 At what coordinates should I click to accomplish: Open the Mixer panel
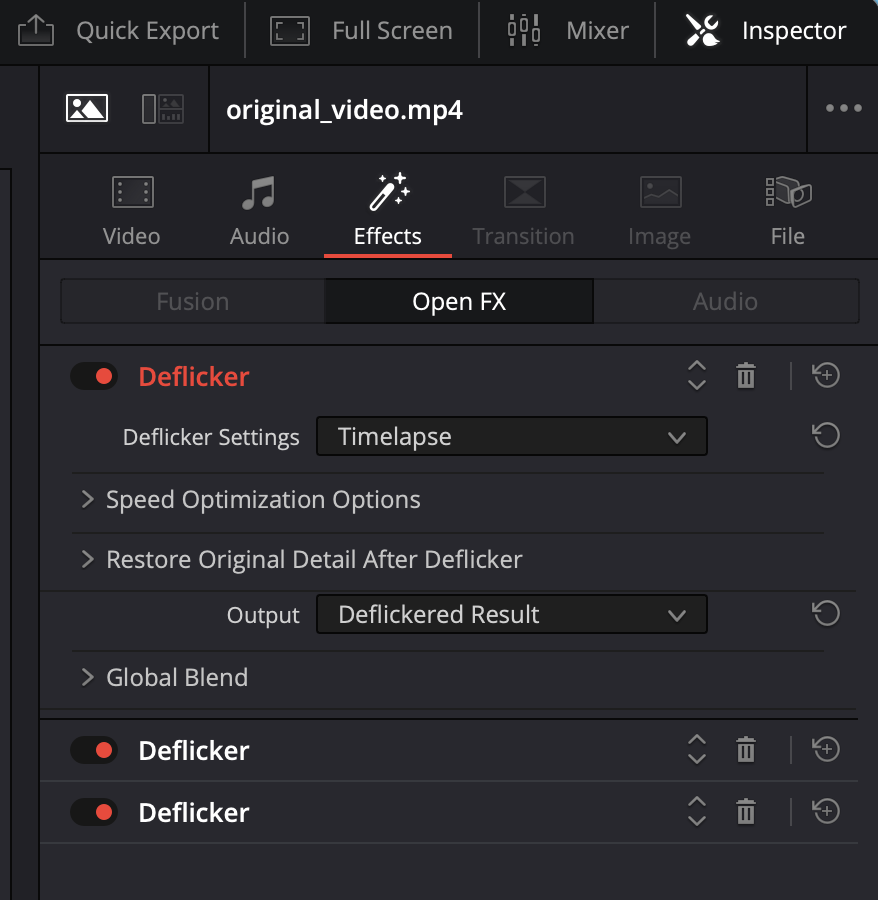pos(567,31)
